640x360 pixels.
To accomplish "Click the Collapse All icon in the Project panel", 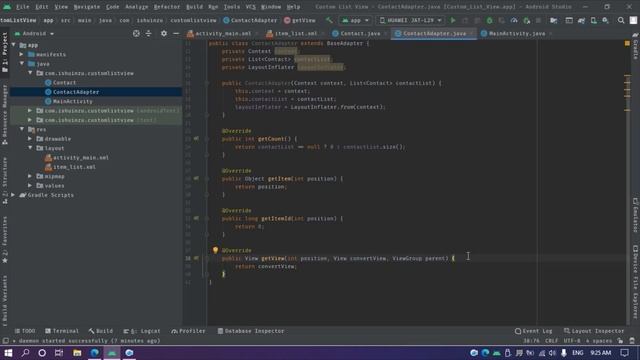I will pos(149,33).
